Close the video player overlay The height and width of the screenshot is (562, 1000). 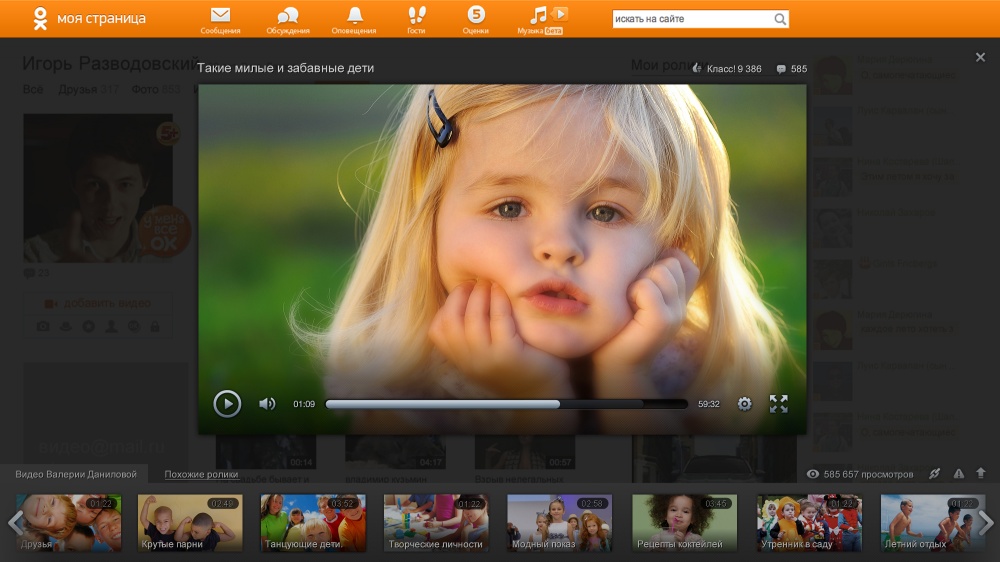pyautogui.click(x=980, y=57)
